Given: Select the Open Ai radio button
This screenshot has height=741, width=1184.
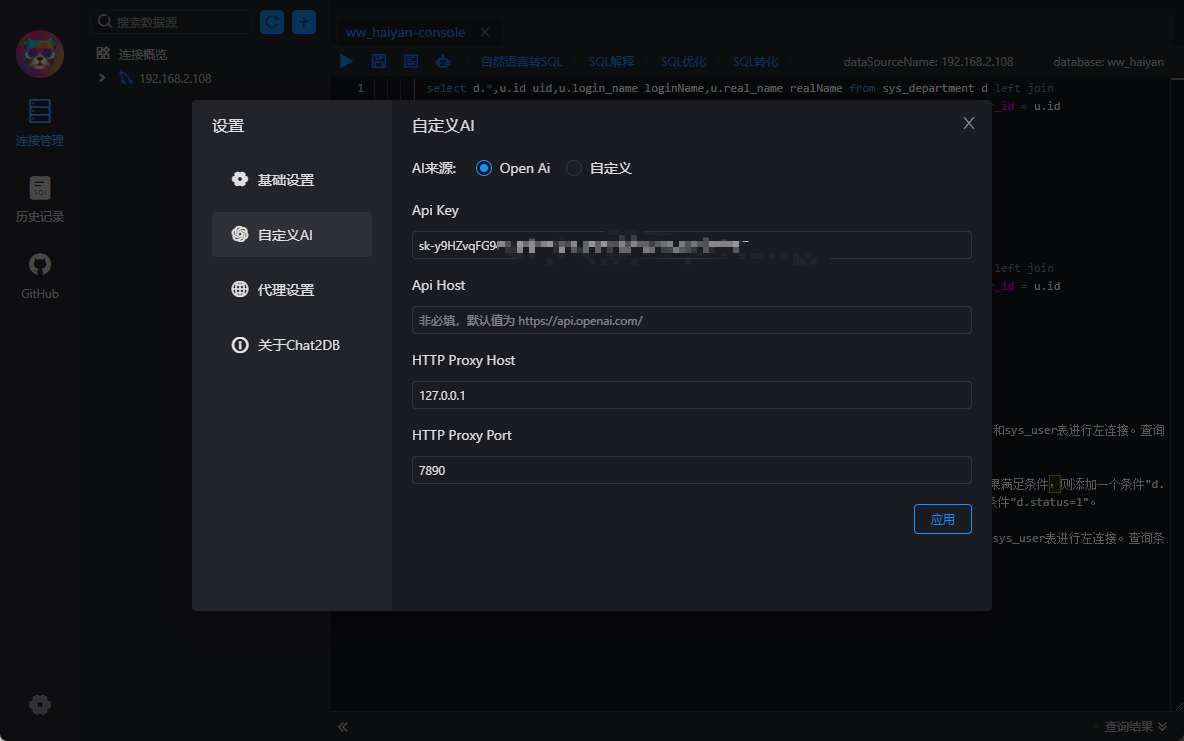Looking at the screenshot, I should (x=484, y=168).
